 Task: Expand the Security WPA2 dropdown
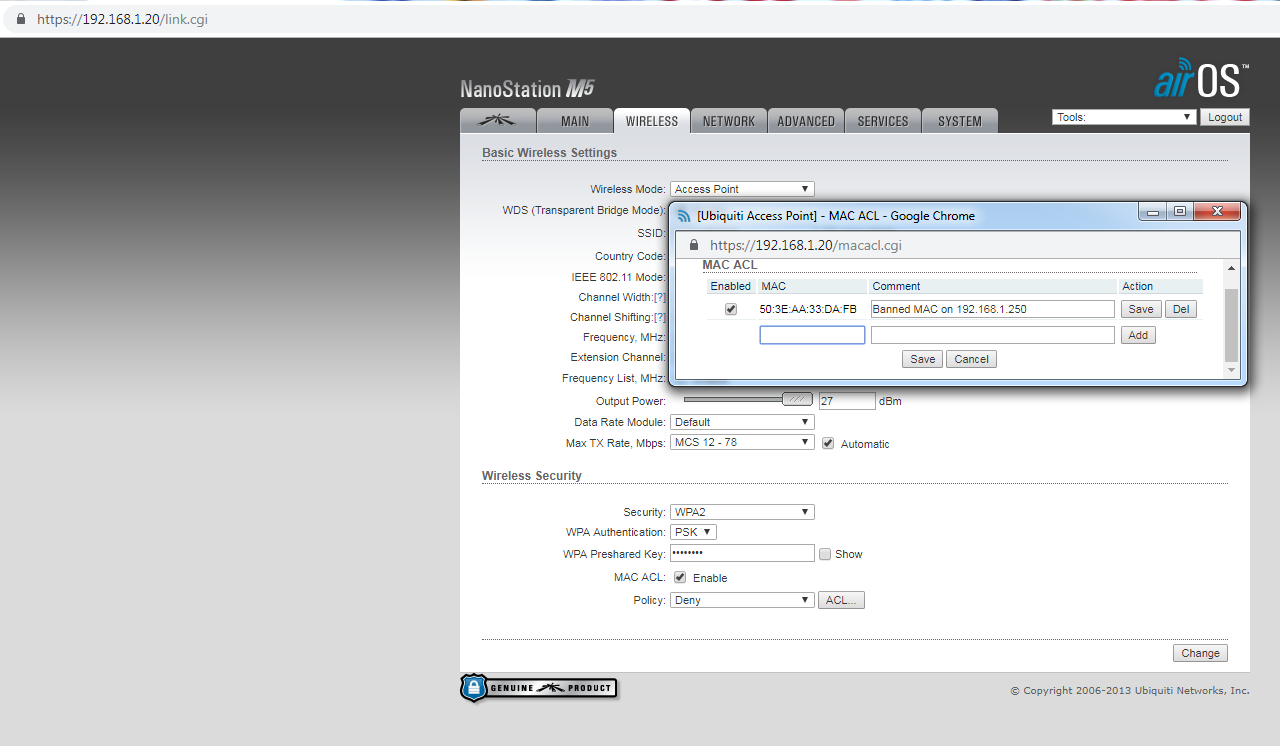(x=742, y=512)
